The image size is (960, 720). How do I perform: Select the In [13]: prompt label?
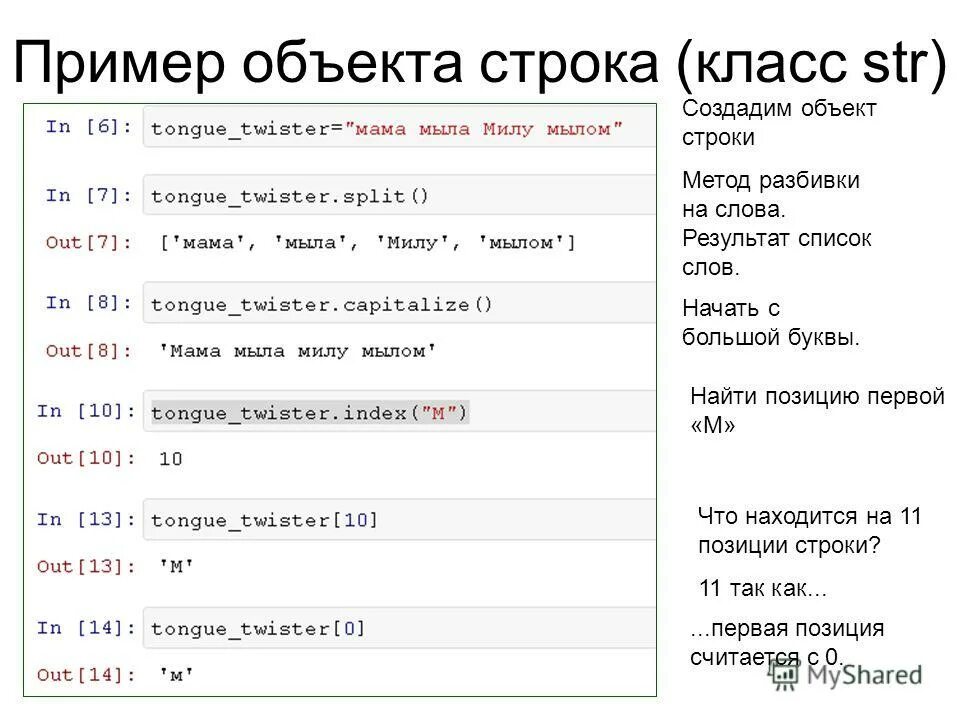click(86, 519)
